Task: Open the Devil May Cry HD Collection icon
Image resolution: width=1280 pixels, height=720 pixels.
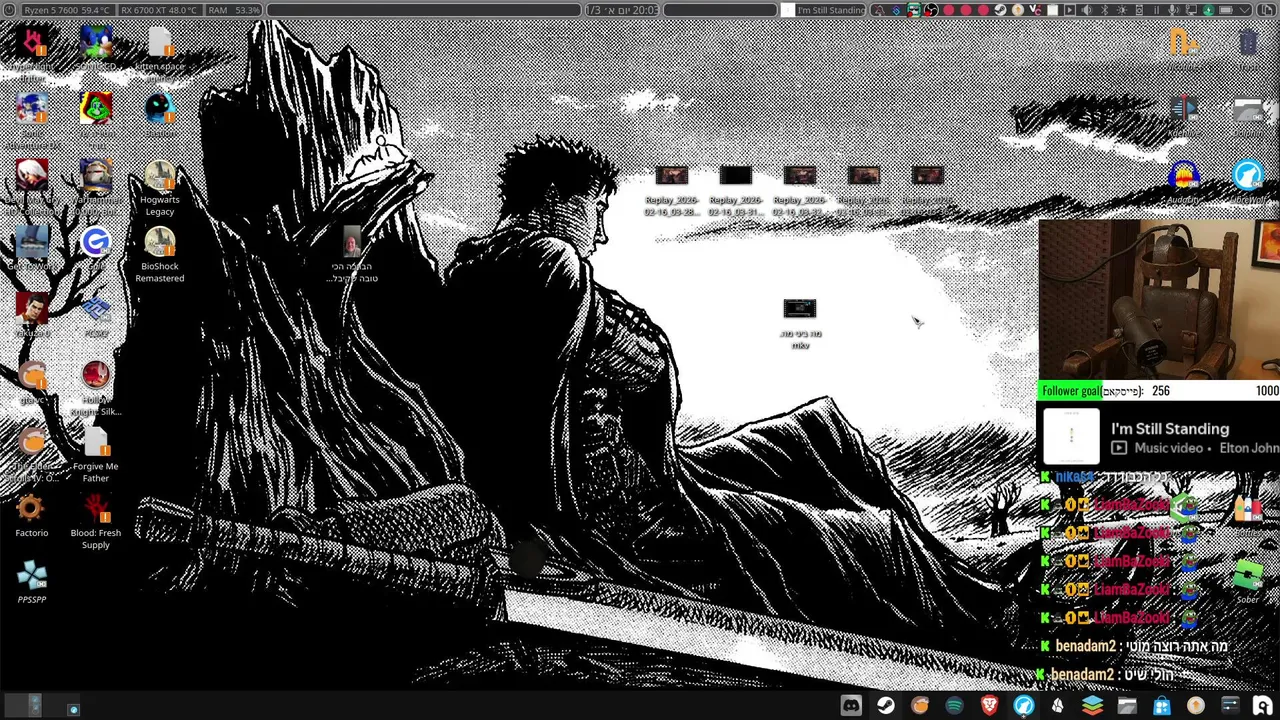Action: (x=31, y=175)
